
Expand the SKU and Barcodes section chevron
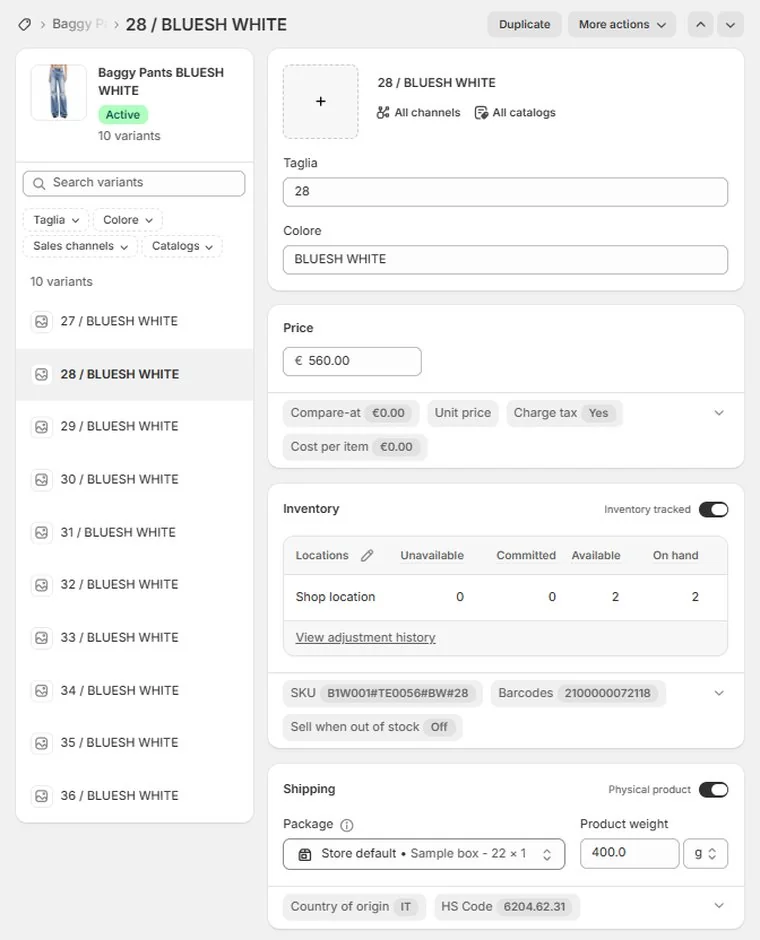[719, 693]
